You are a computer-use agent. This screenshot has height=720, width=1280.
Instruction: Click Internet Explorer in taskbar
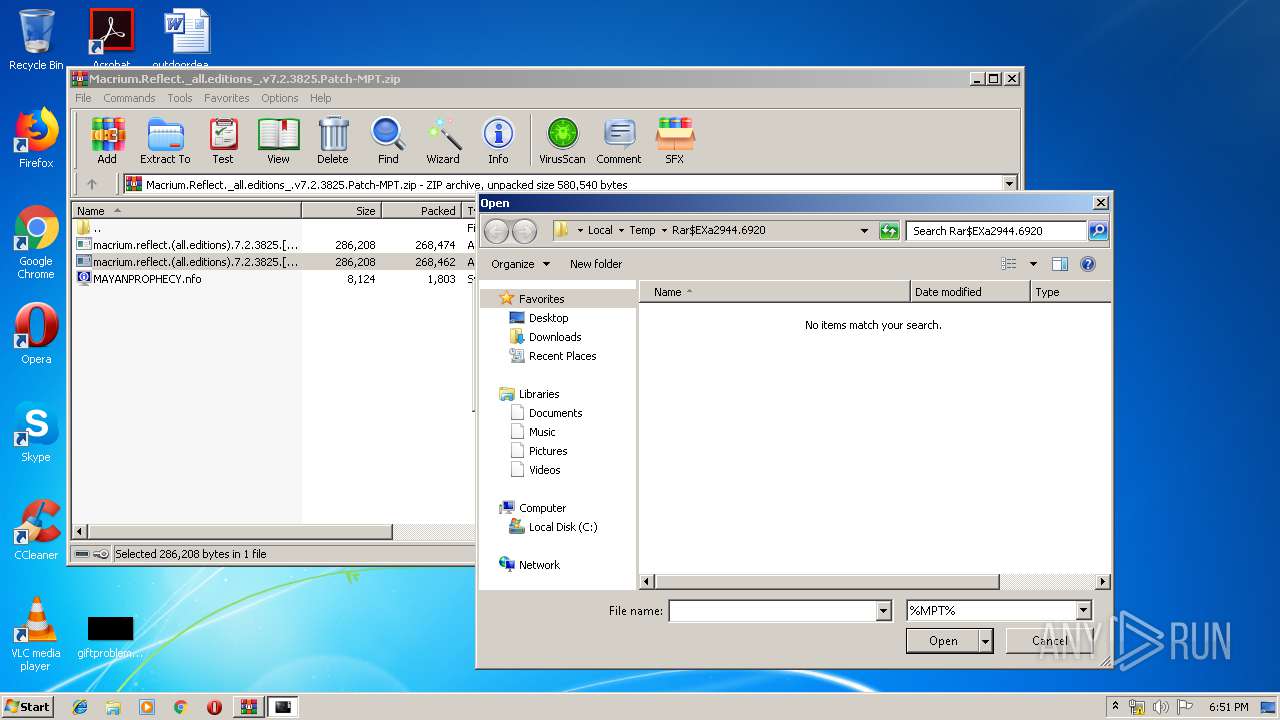click(80, 707)
